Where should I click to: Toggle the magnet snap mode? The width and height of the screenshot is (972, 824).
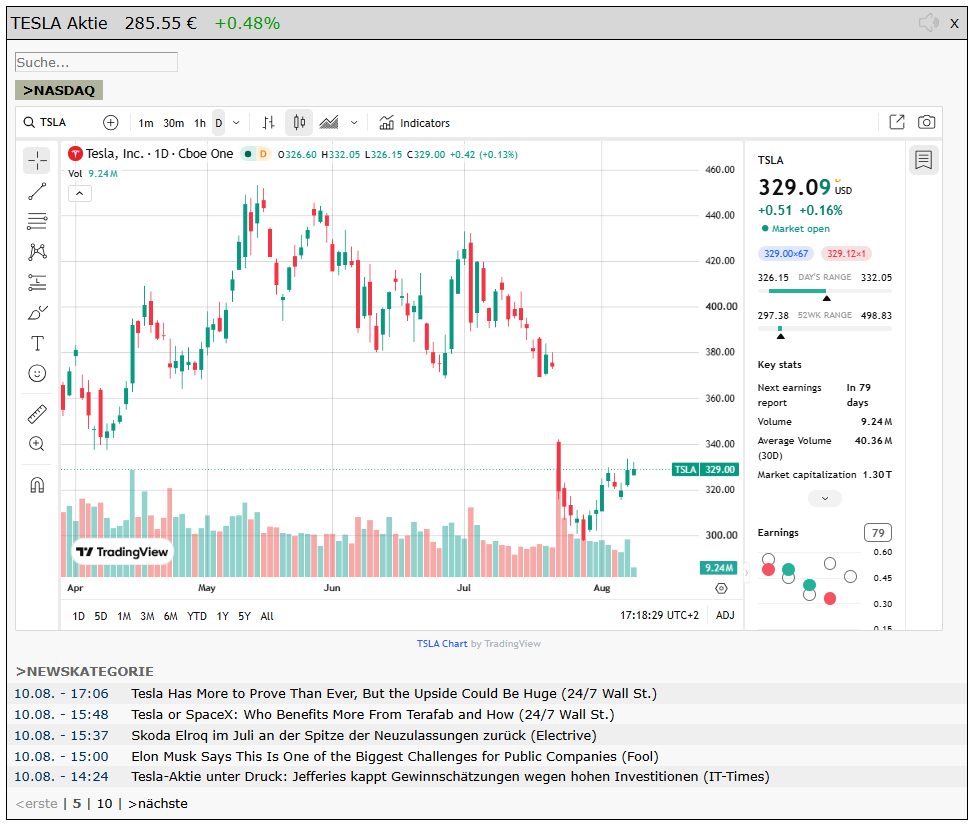pos(37,485)
